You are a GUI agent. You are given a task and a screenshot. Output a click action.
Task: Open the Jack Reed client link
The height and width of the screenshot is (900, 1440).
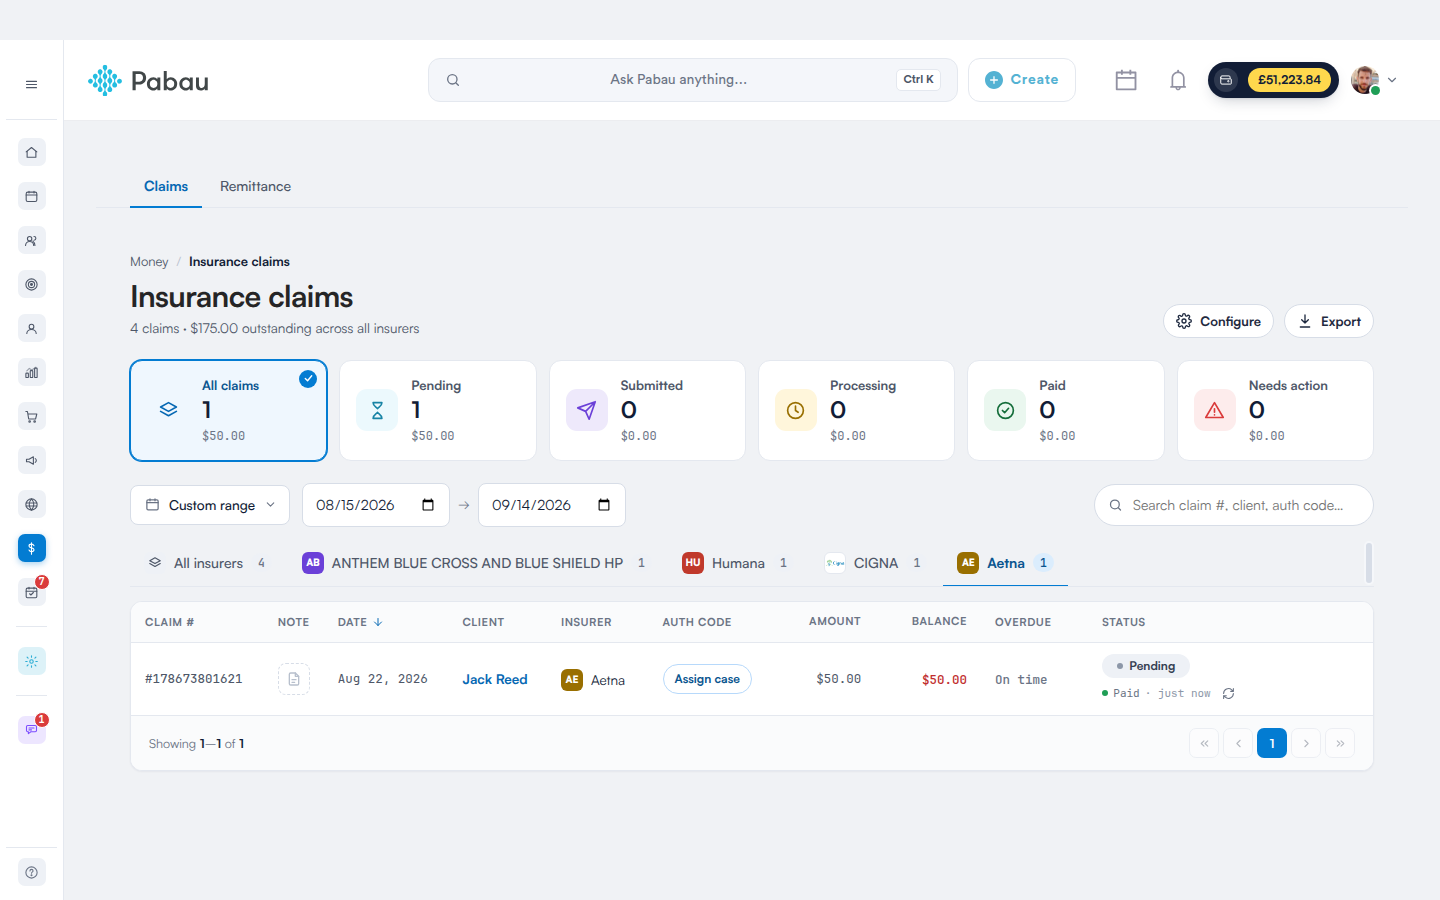(495, 679)
